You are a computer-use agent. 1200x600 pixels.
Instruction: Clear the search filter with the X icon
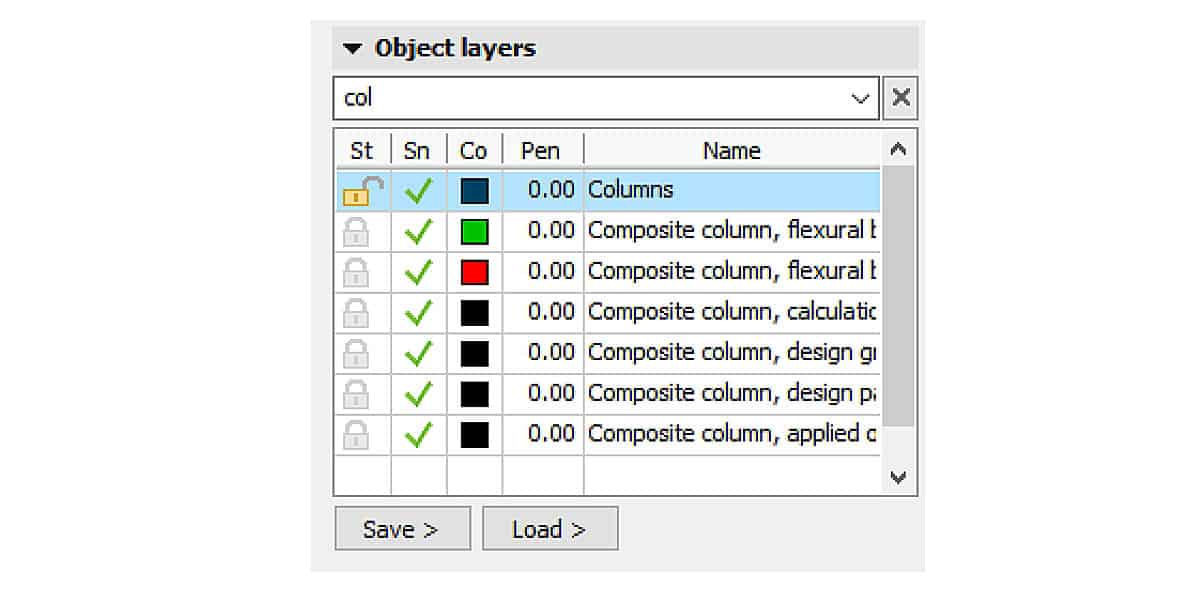(899, 97)
